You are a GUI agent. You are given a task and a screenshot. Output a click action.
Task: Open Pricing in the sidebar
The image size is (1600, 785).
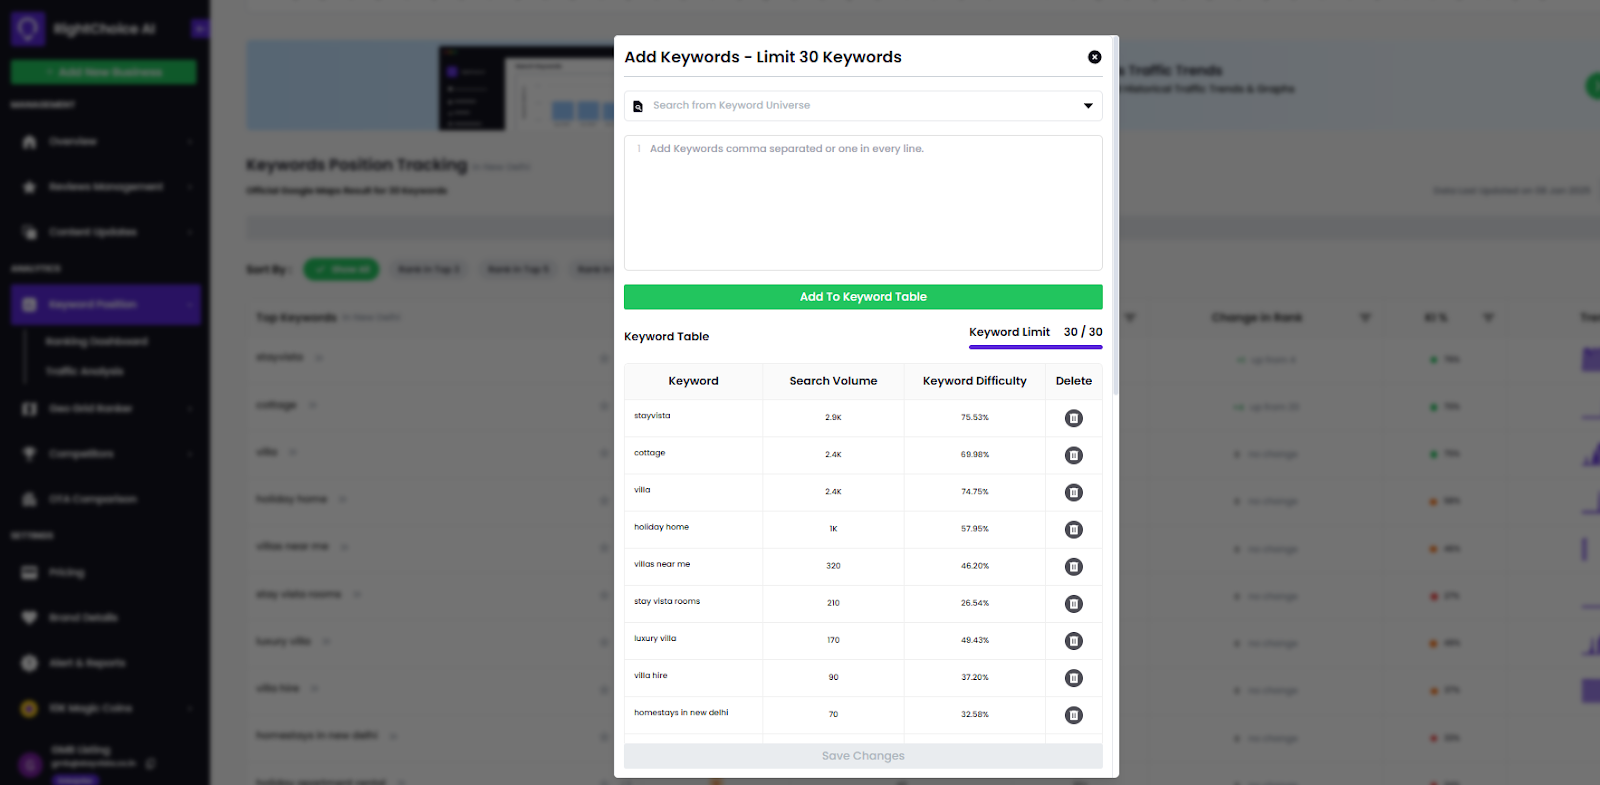67,573
